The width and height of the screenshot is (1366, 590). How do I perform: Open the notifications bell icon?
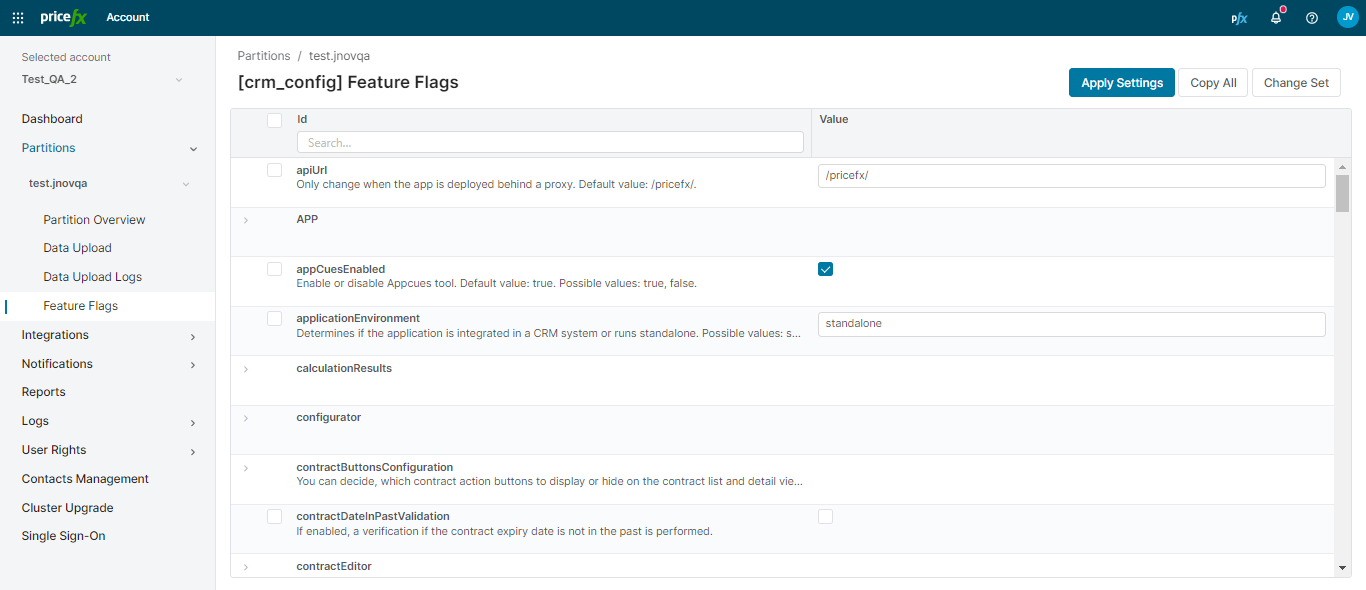coord(1276,18)
